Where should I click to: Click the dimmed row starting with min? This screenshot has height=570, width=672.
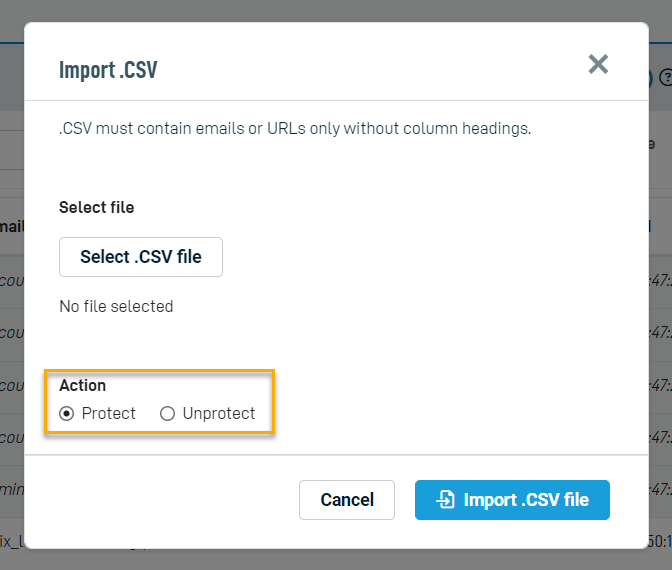click(12, 489)
